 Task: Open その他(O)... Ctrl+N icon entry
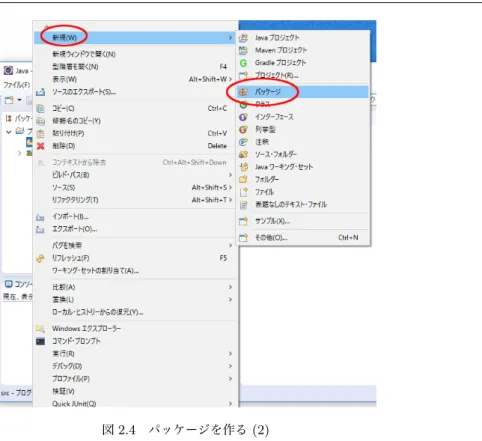tap(243, 238)
